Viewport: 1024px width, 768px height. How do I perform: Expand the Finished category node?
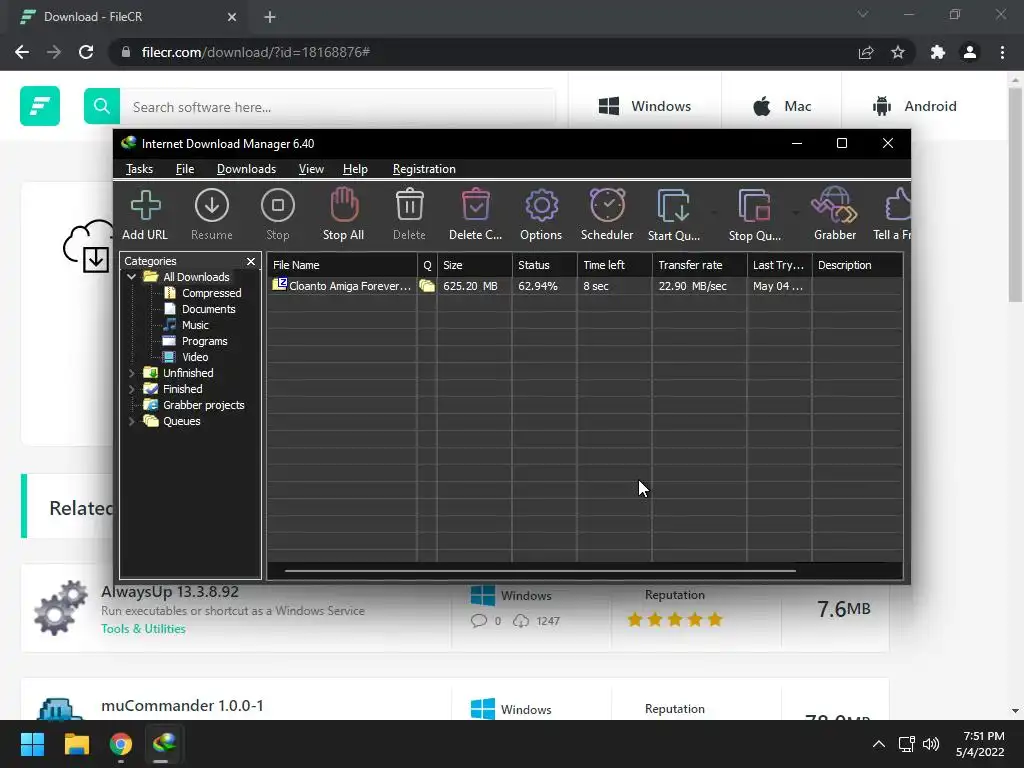tap(131, 389)
